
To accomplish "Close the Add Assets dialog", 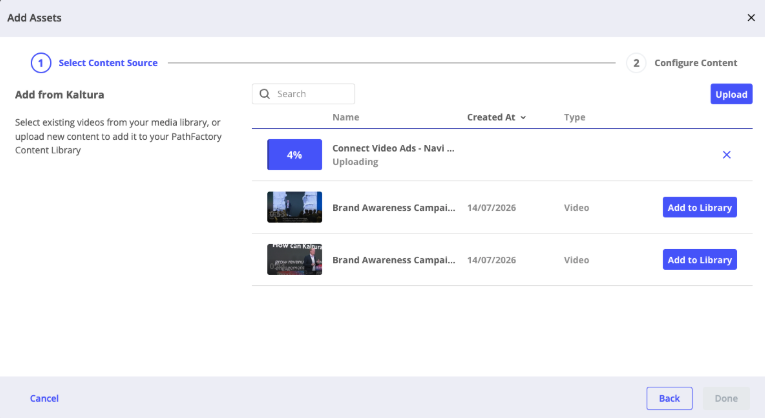I will (x=751, y=18).
